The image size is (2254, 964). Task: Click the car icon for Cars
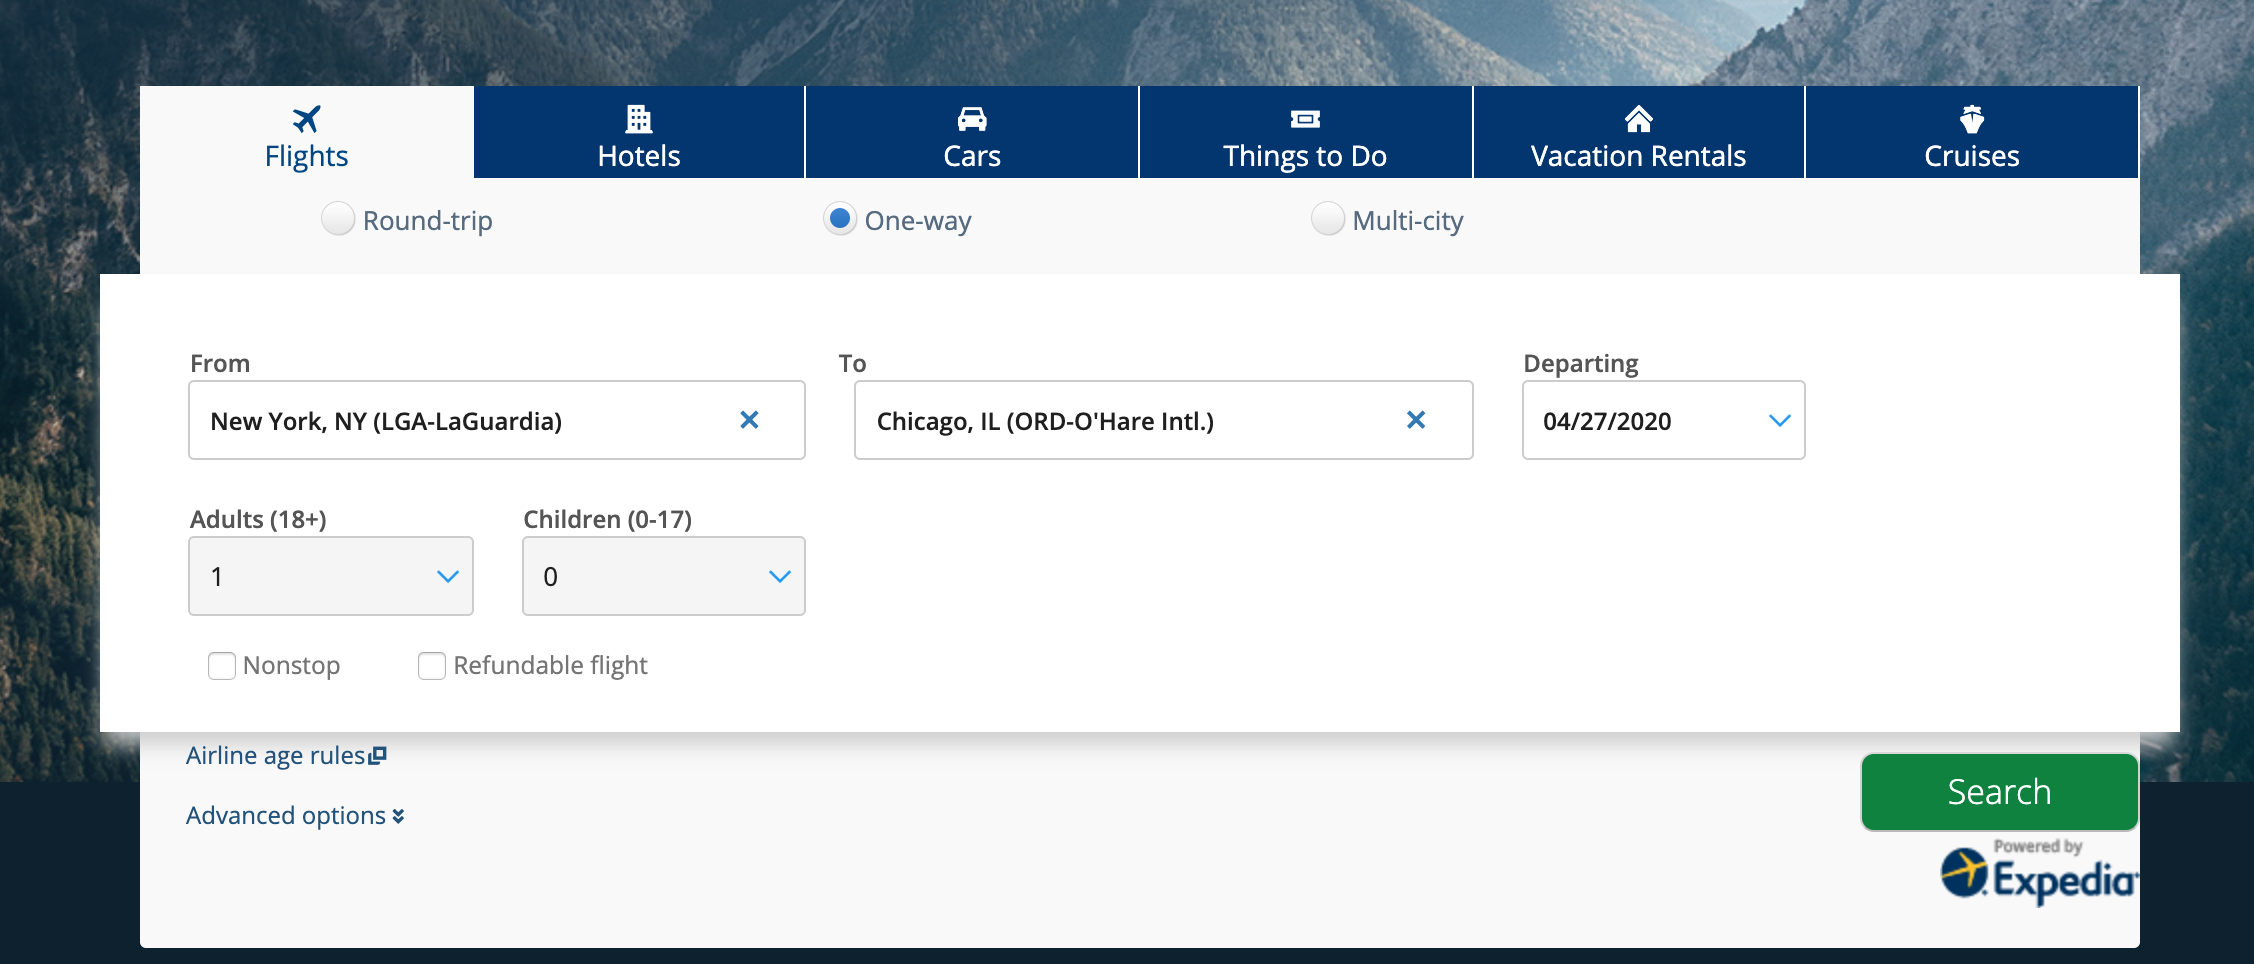(972, 119)
